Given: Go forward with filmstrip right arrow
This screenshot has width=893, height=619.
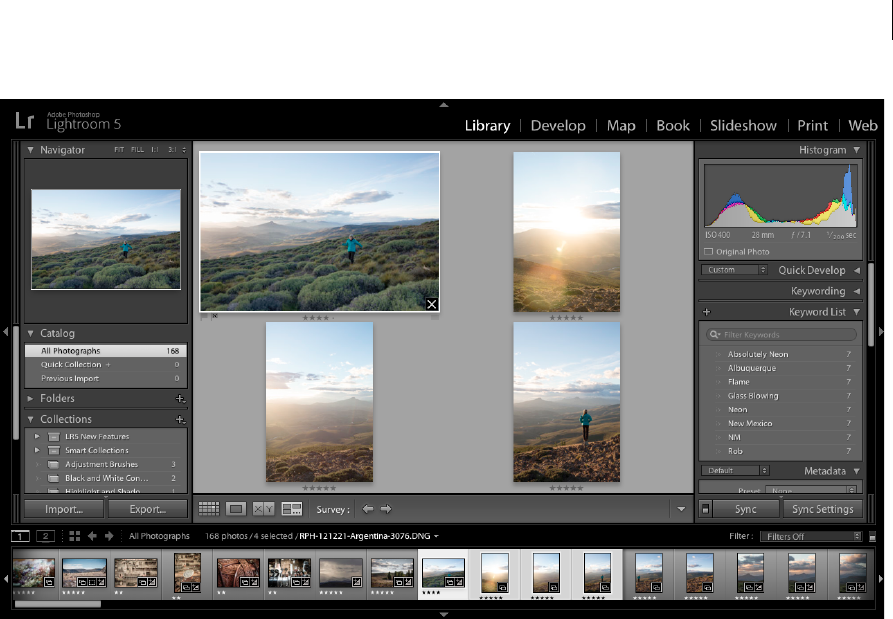Looking at the screenshot, I should pyautogui.click(x=109, y=536).
